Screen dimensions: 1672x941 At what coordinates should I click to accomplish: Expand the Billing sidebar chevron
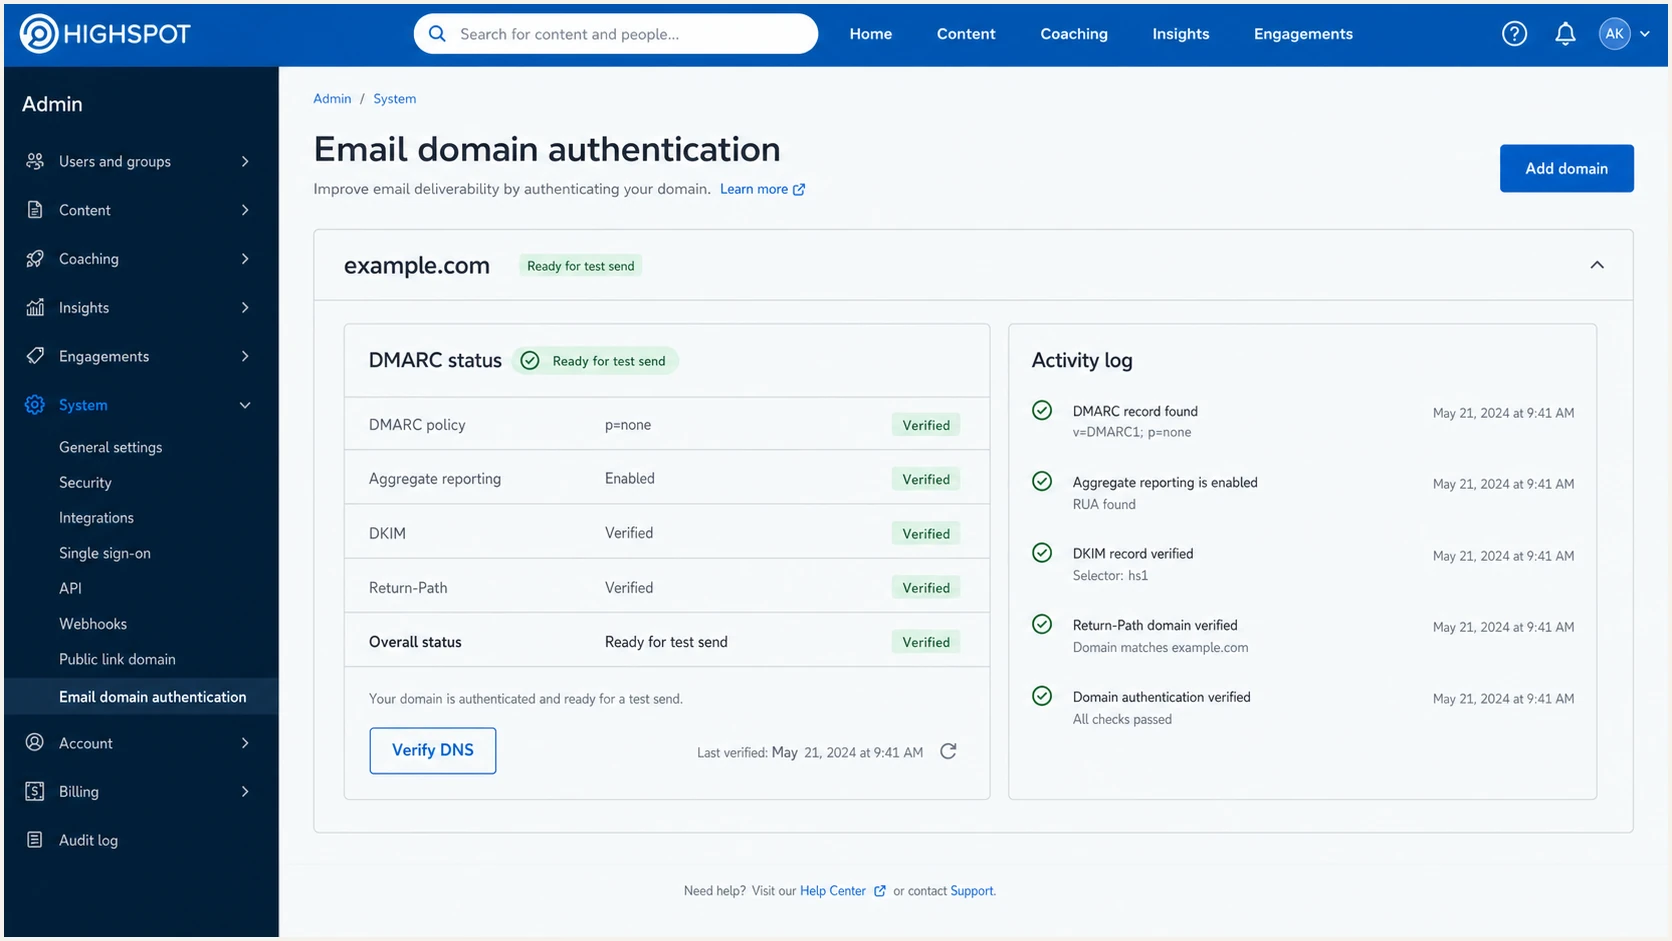pos(245,791)
